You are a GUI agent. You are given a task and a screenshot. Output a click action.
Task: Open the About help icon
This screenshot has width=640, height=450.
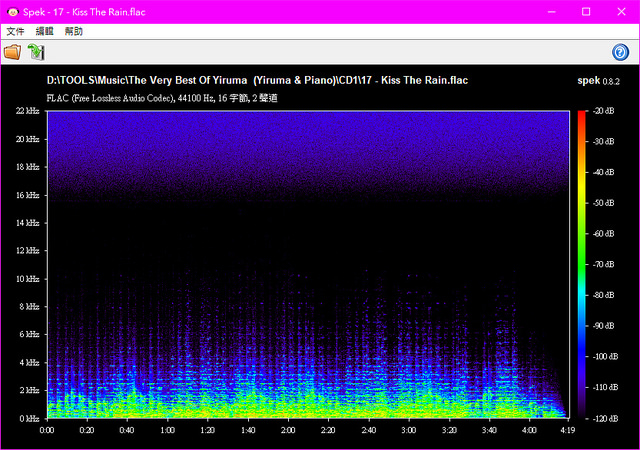pos(620,52)
